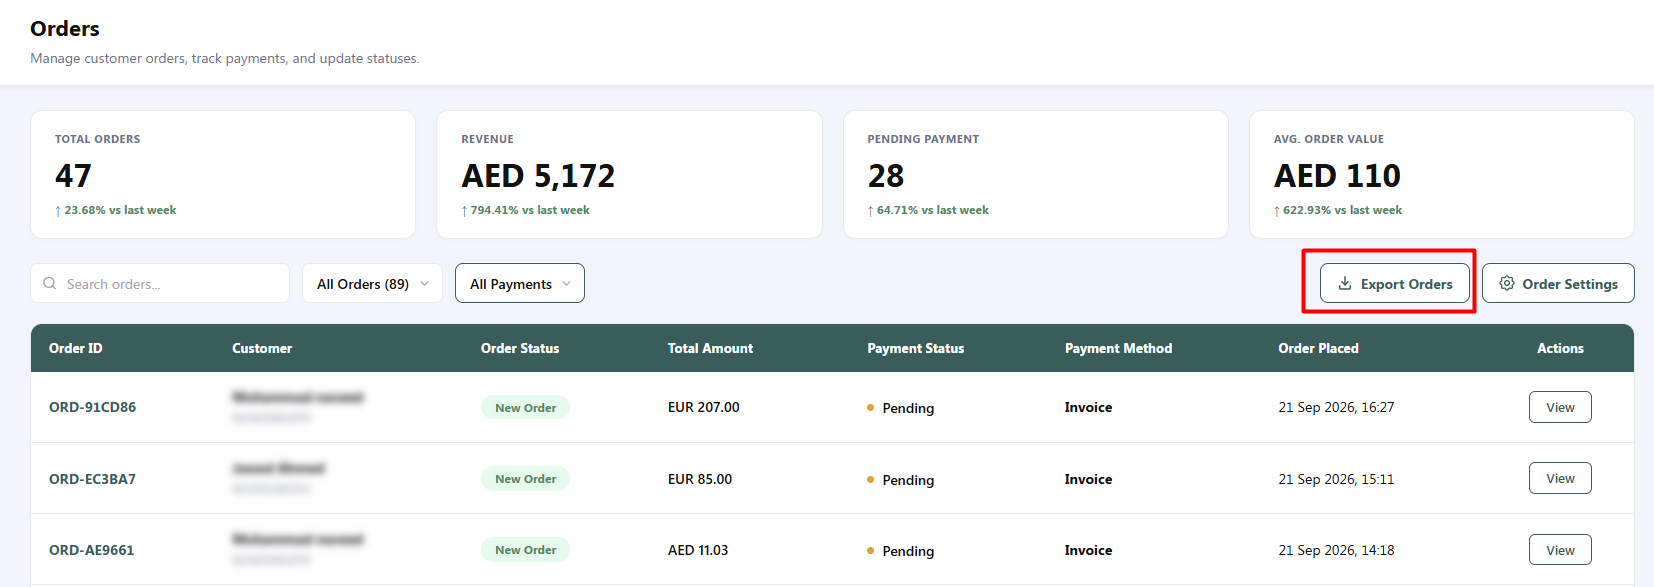Screen dimensions: 1654x587
Task: Click the download icon in Export Orders
Action: pyautogui.click(x=1345, y=284)
